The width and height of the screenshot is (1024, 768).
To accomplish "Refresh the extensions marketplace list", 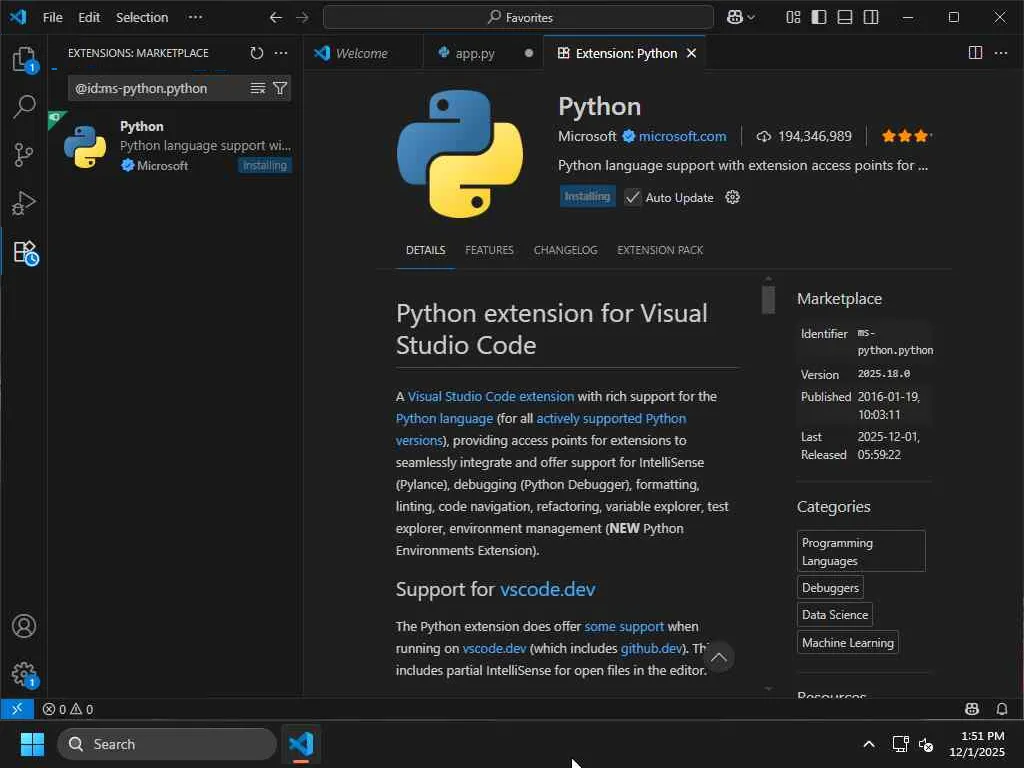I will click(257, 53).
